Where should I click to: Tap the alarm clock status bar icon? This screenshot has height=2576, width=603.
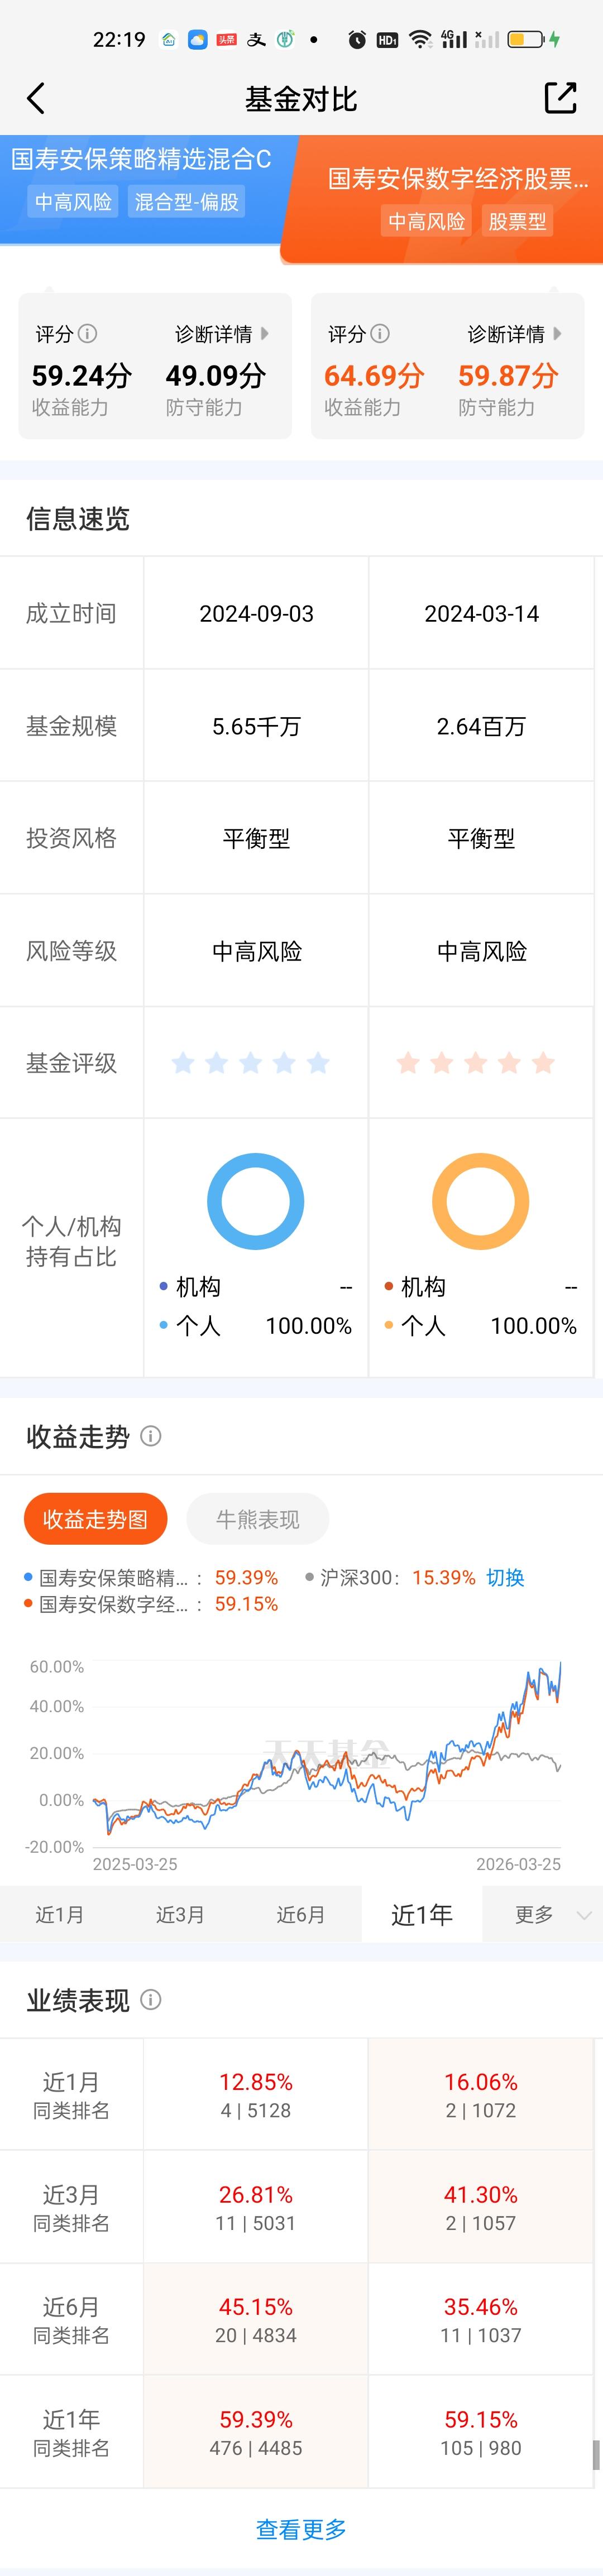[356, 40]
